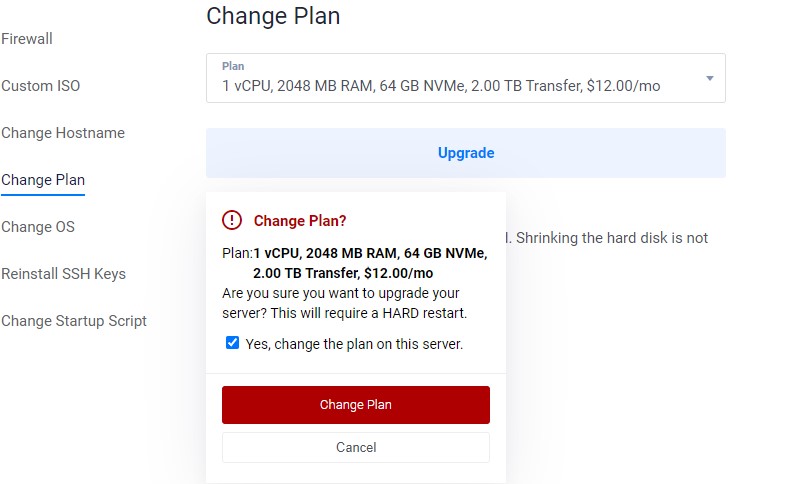Uncheck 'Yes, change the plan on this server'

[232, 343]
